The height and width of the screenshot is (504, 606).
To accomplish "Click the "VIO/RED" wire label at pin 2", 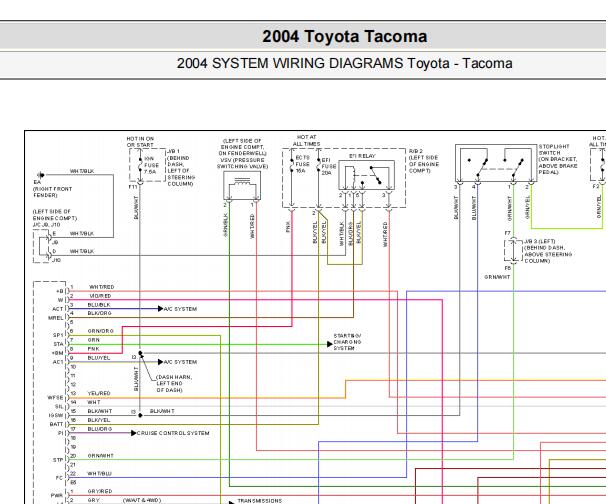I will pyautogui.click(x=100, y=296).
